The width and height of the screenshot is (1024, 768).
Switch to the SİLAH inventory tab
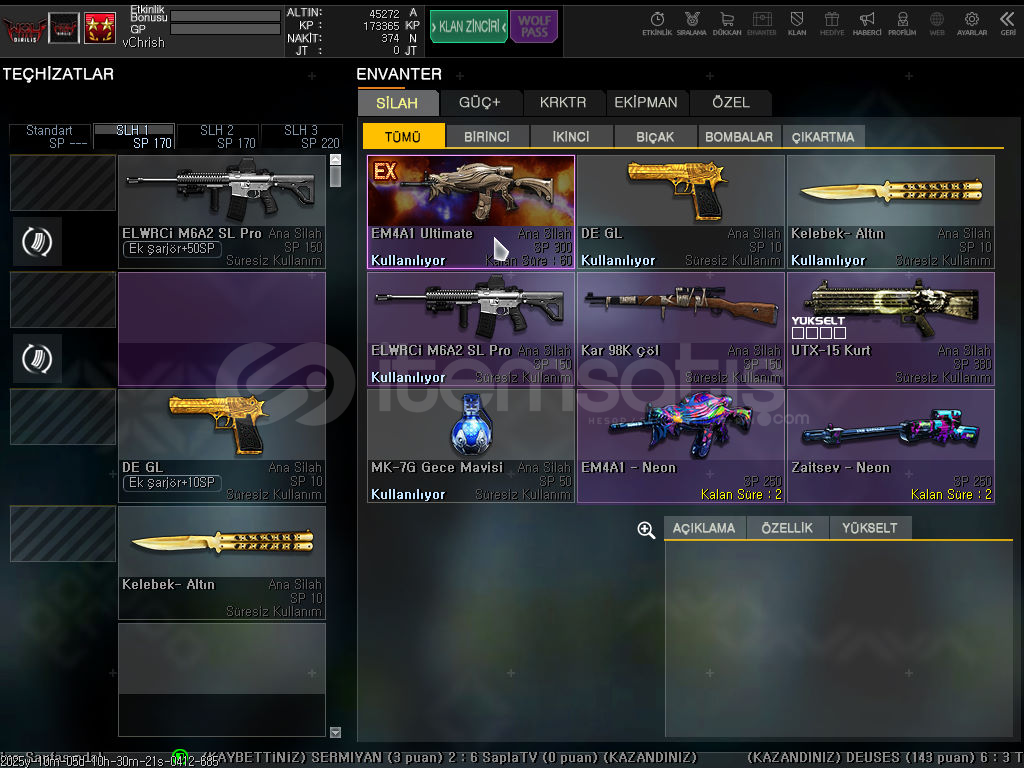tap(397, 103)
